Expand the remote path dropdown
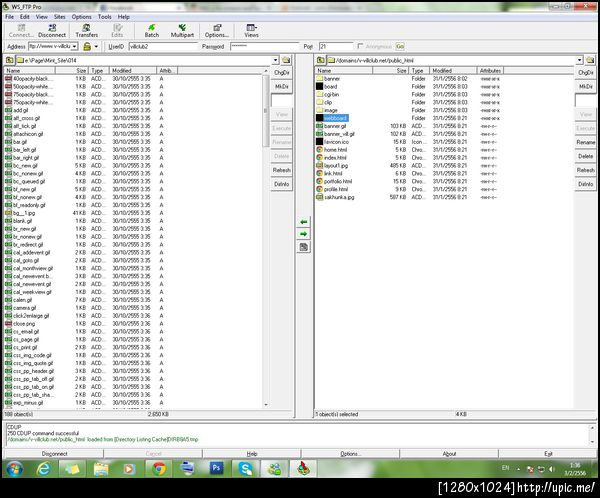The width and height of the screenshot is (600, 498). (x=580, y=60)
